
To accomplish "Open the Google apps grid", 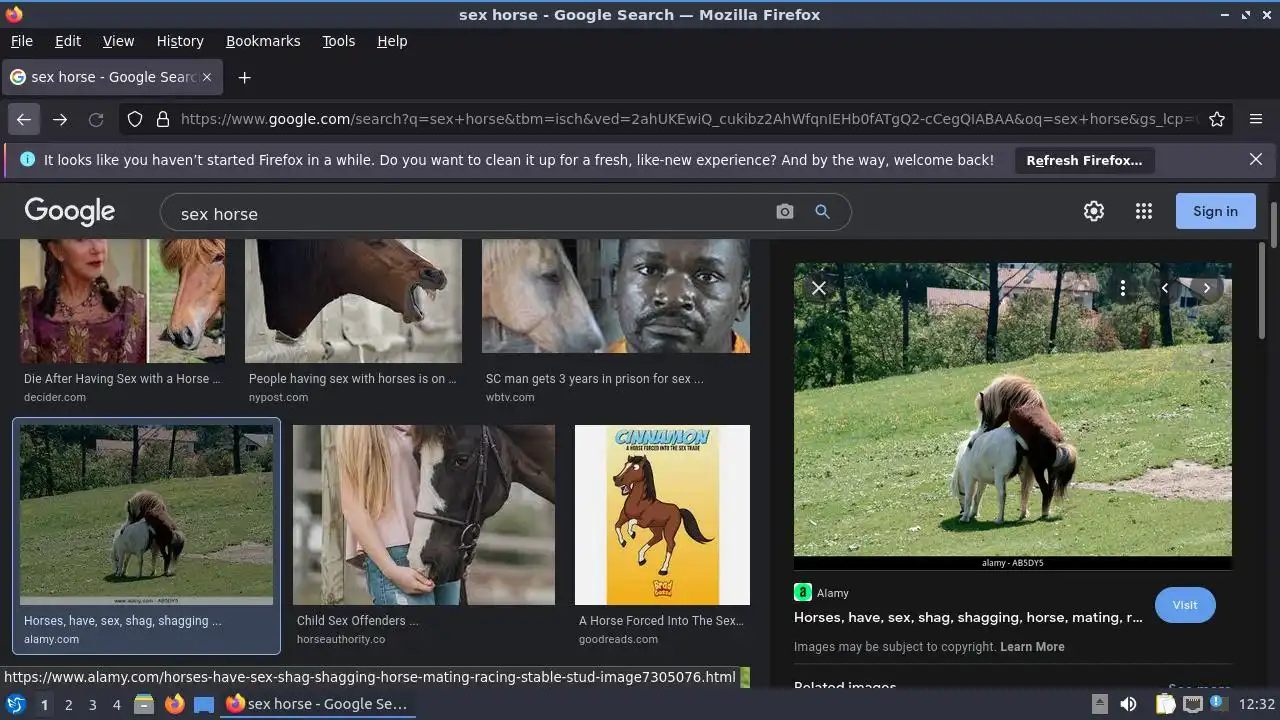I will pyautogui.click(x=1144, y=211).
